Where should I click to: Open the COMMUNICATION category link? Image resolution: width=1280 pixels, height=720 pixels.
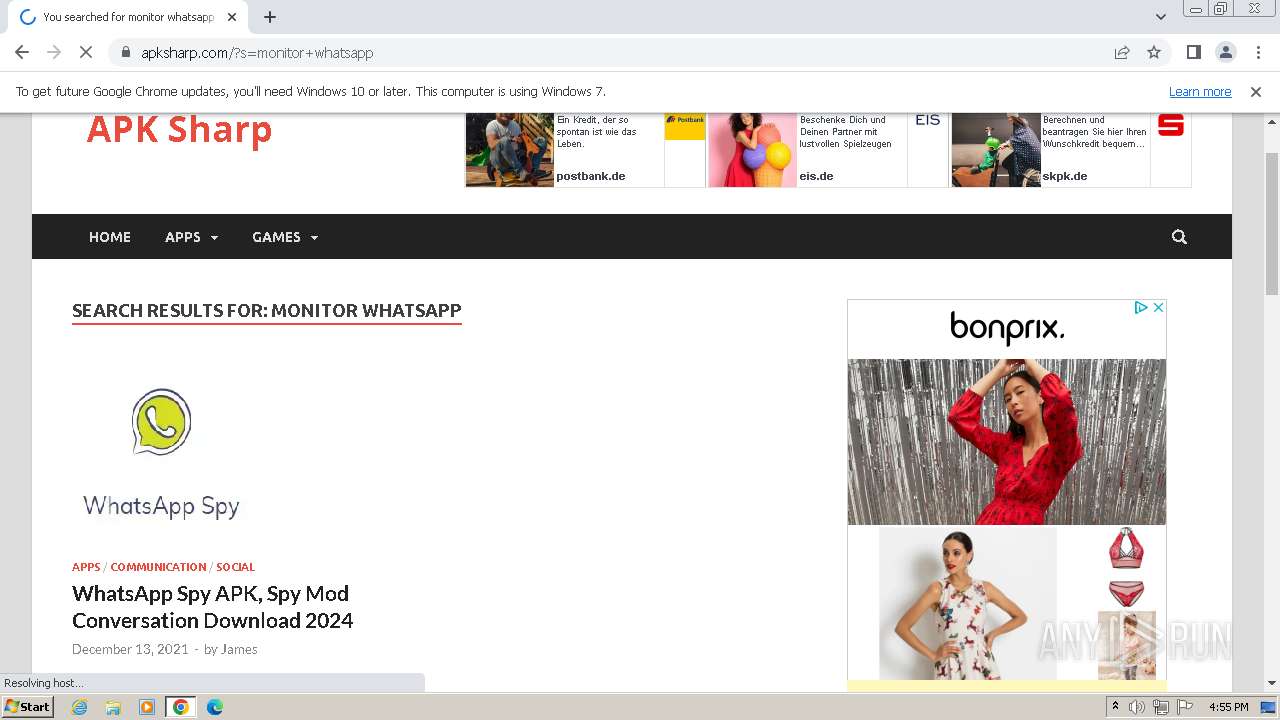pos(158,567)
